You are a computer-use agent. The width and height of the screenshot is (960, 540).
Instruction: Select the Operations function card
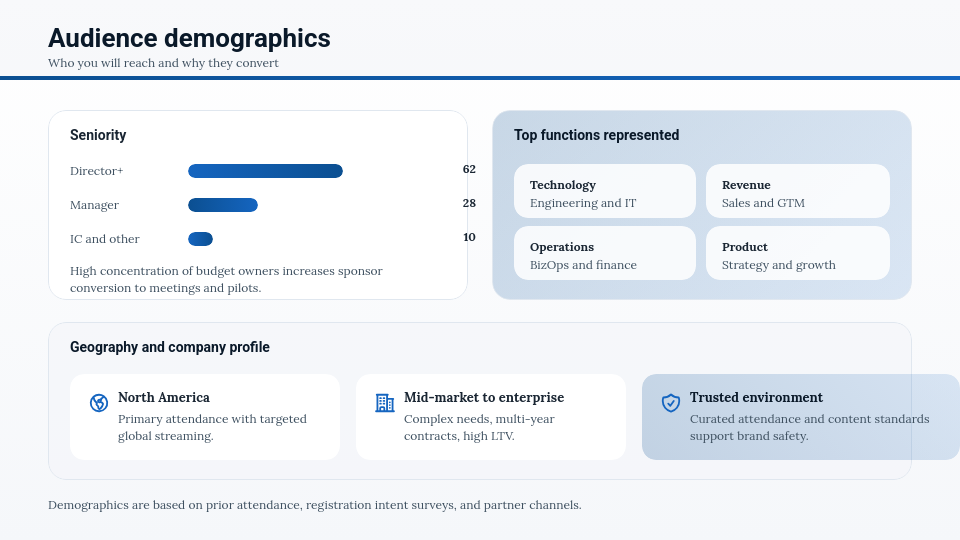click(604, 254)
